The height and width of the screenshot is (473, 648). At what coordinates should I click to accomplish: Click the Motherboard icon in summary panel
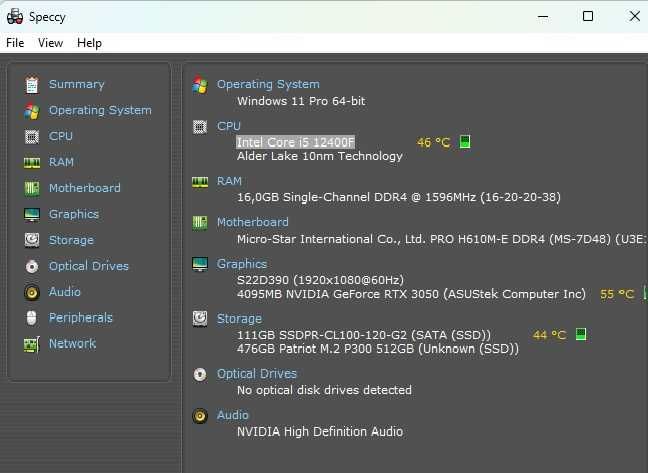tap(200, 223)
